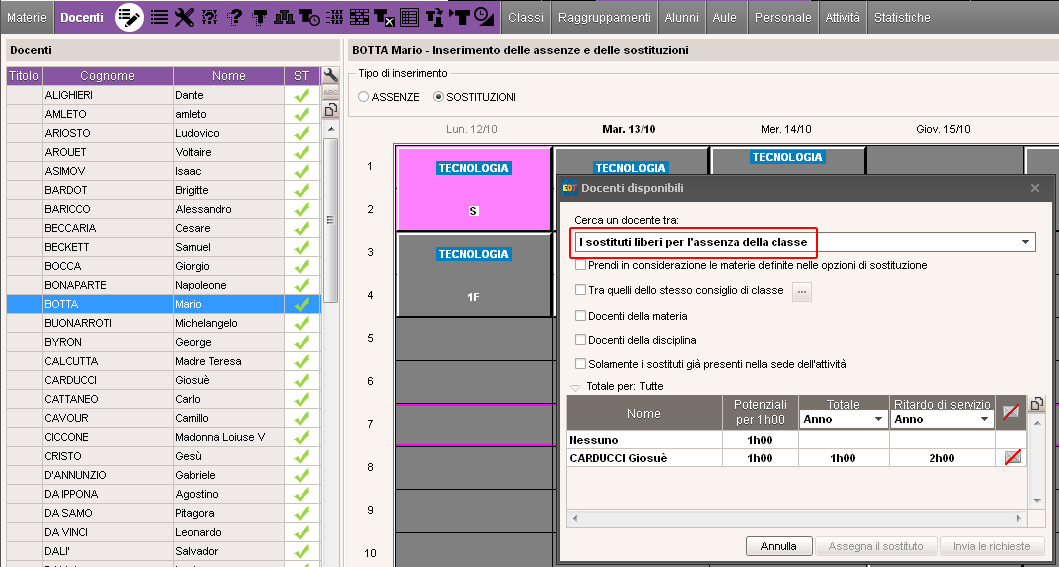Click the brick wall pattern icon
Image resolution: width=1059 pixels, height=567 pixels.
coord(359,18)
